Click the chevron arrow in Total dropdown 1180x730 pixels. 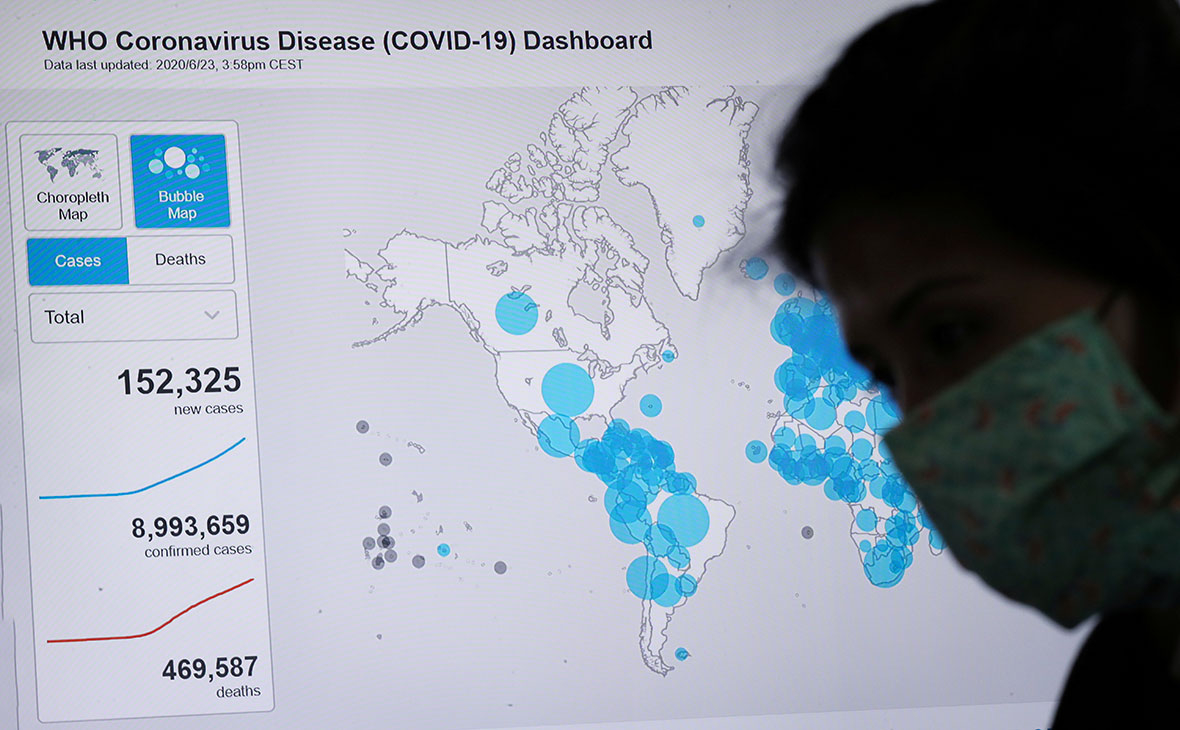point(212,315)
